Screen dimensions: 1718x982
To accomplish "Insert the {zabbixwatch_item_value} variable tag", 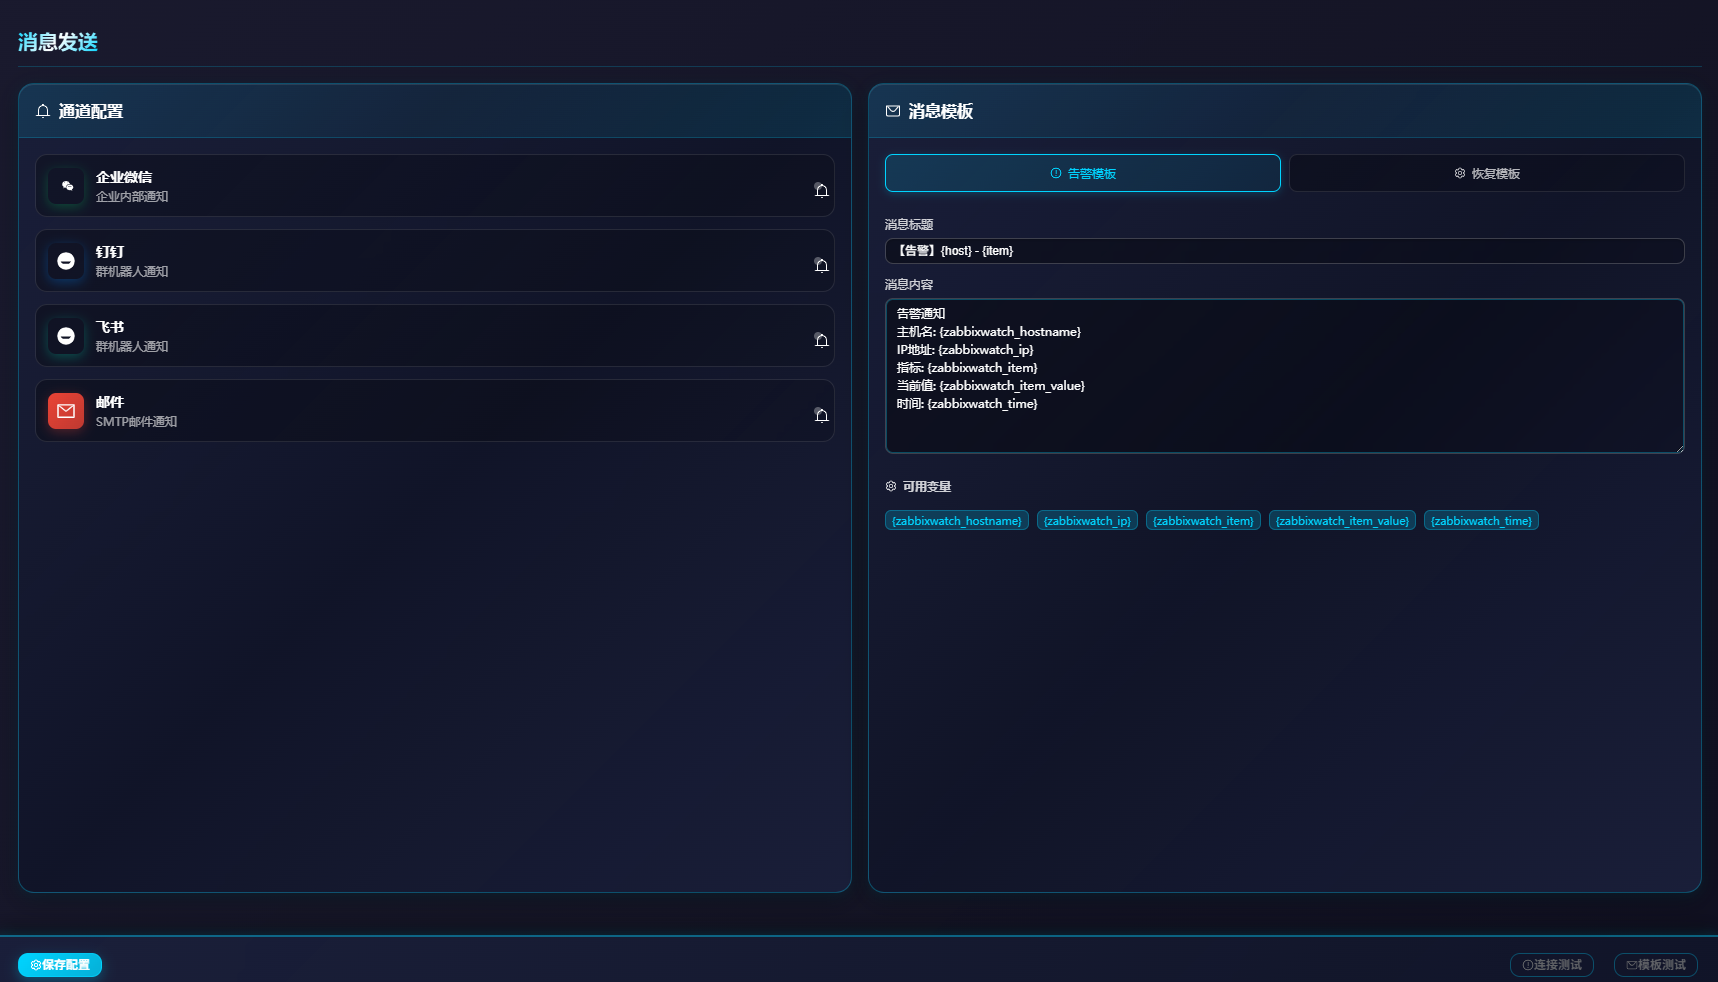I will [1342, 521].
